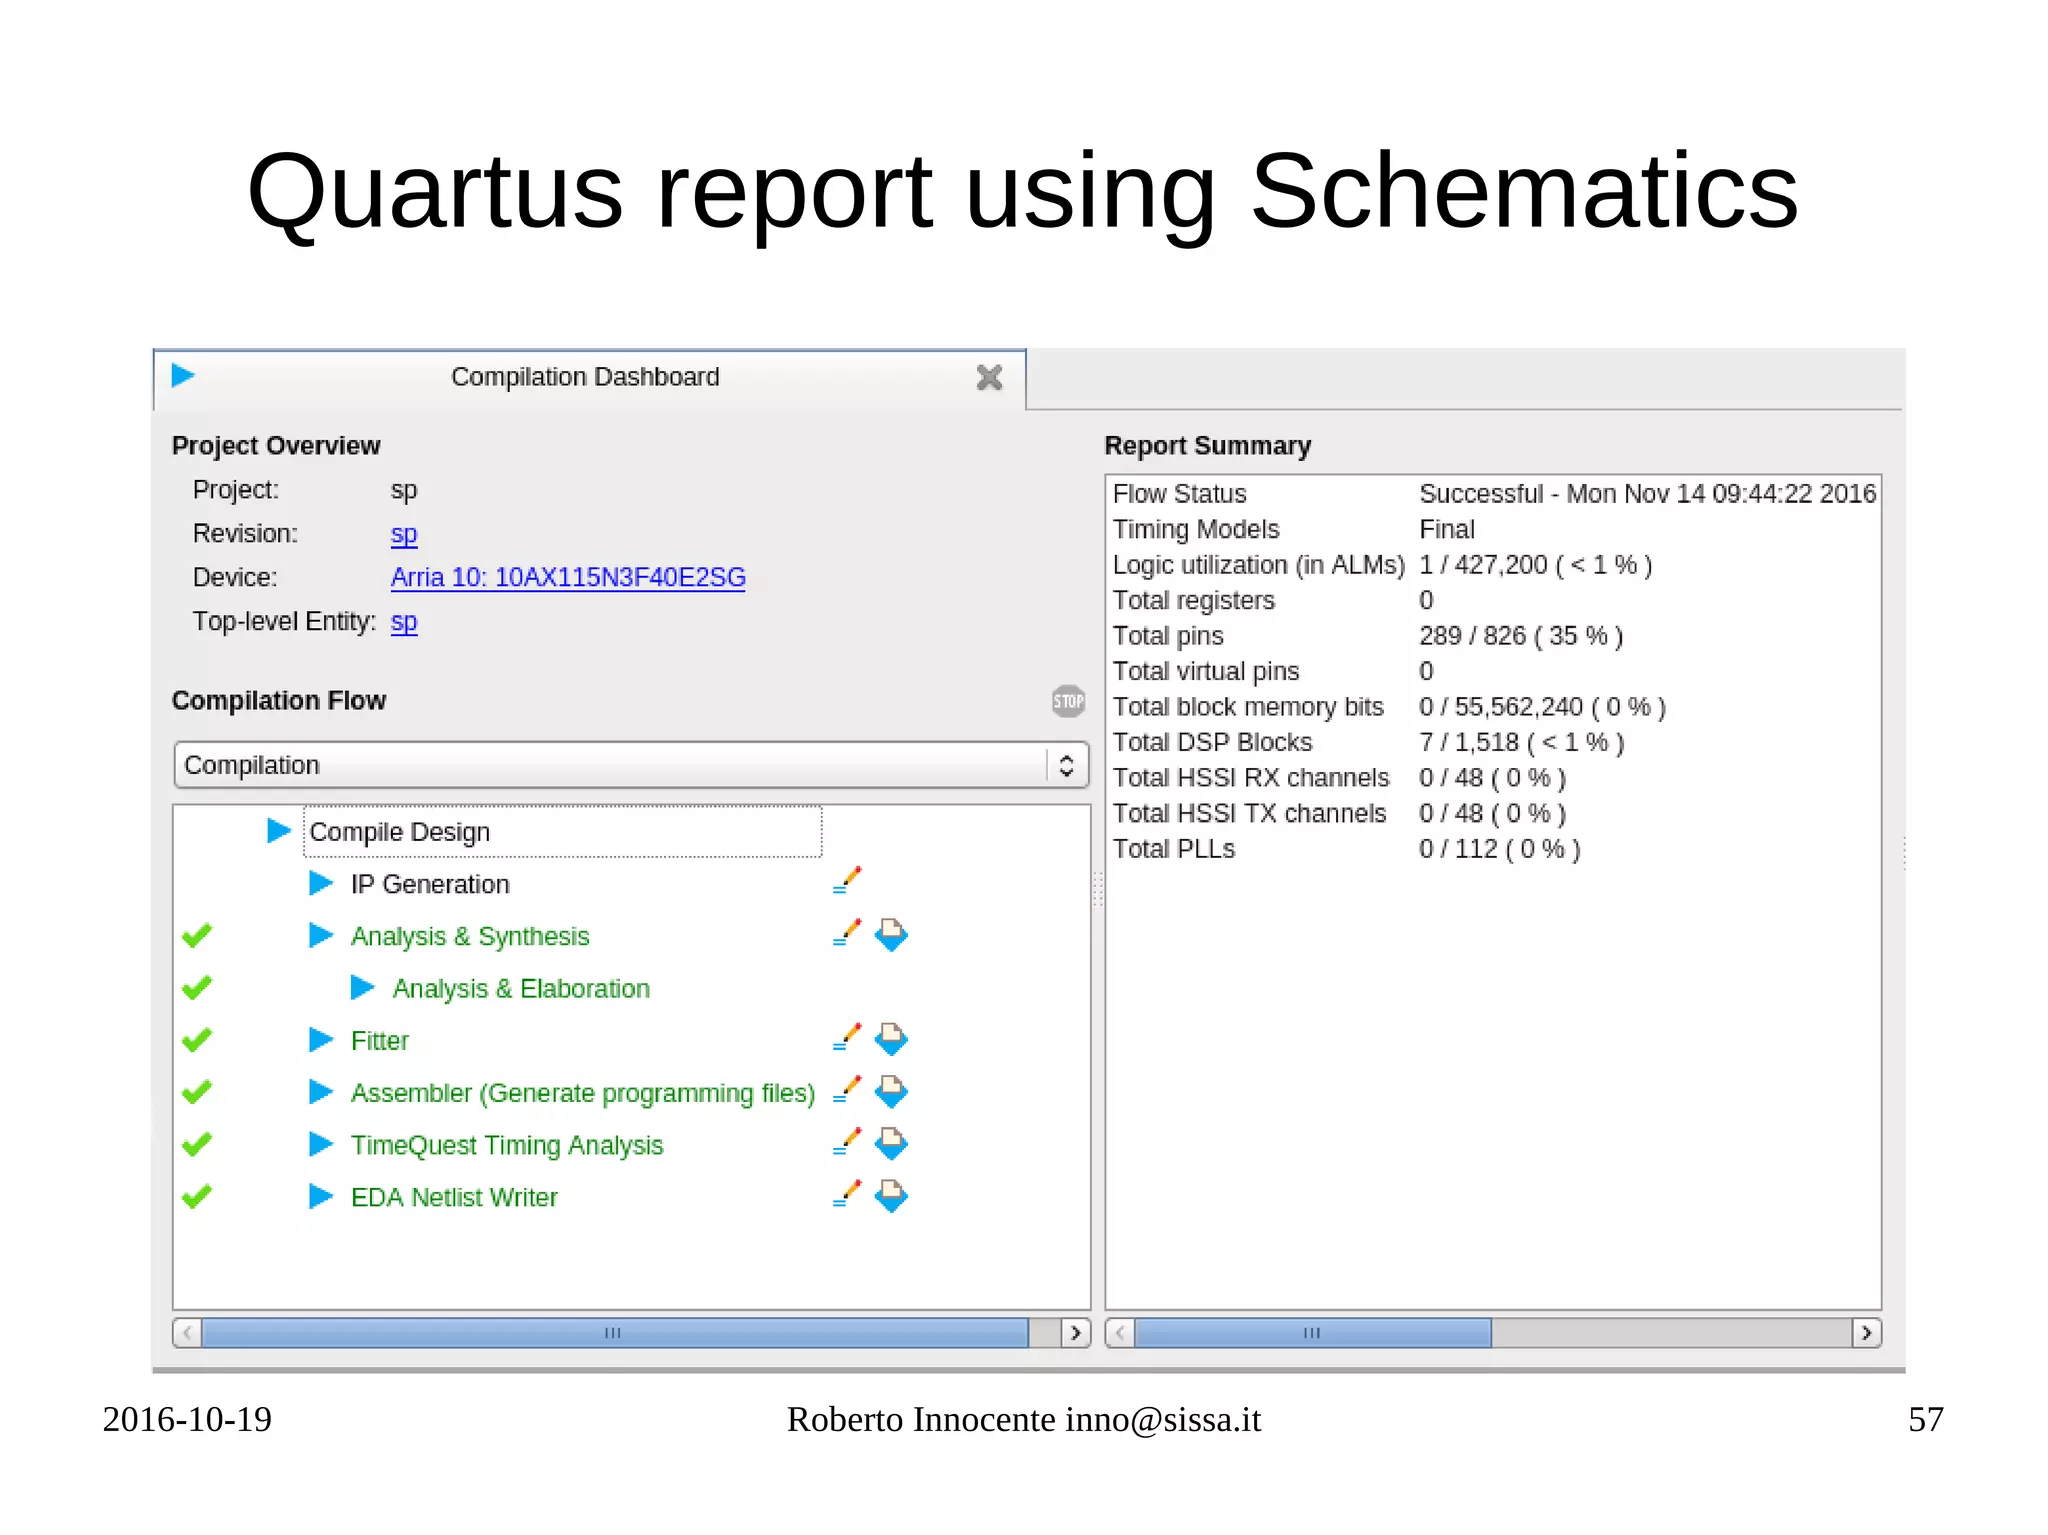Select the Compilation Dashboard tab
Screen dimensions: 2048x1535
(589, 378)
